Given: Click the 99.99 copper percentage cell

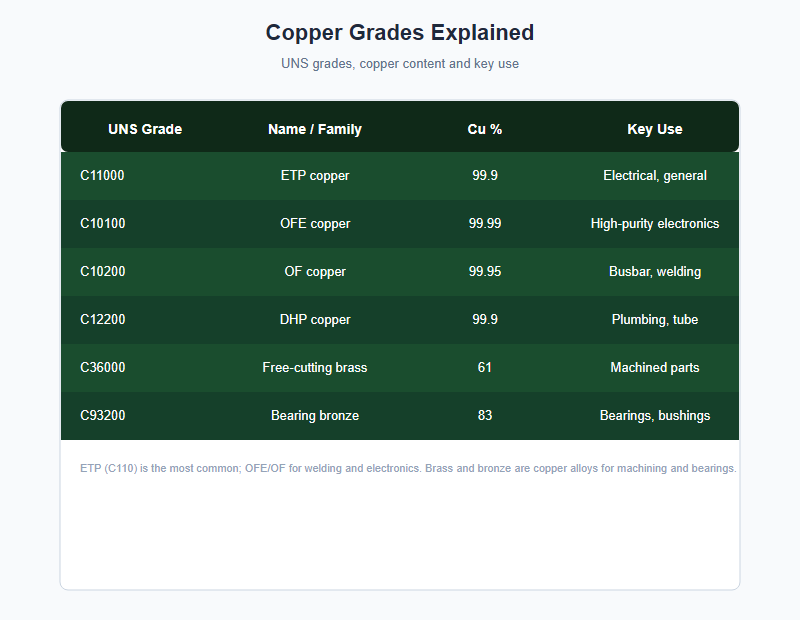Looking at the screenshot, I should pyautogui.click(x=485, y=224).
